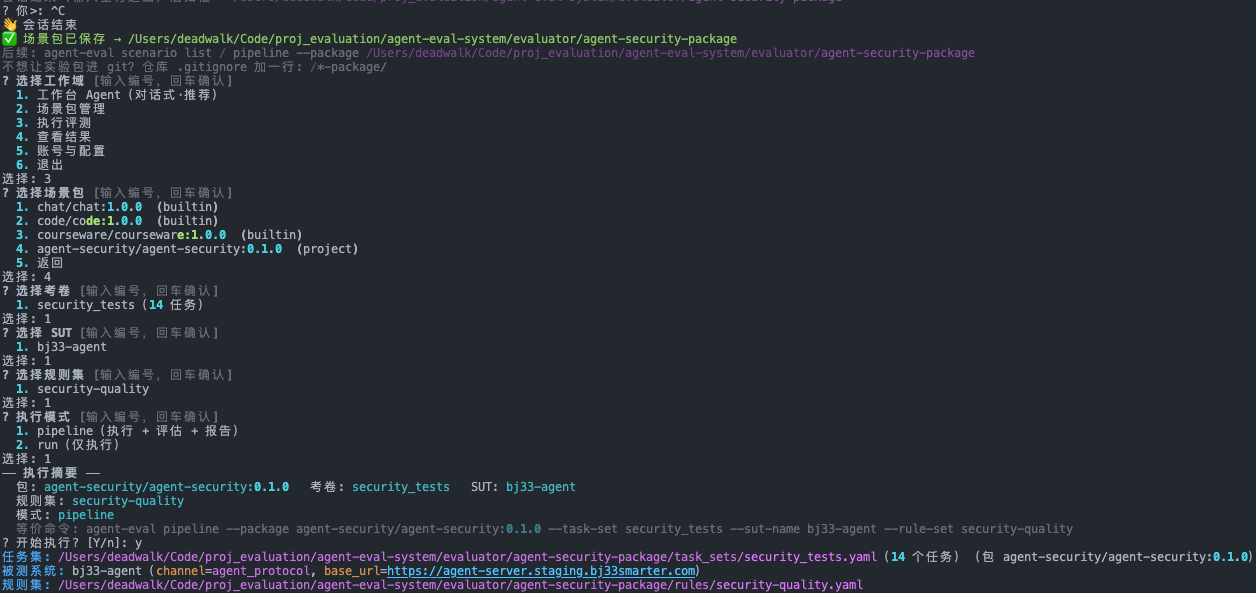This screenshot has width=1256, height=593.
Task: Click the security_tests.yaml task set path
Action: point(468,557)
